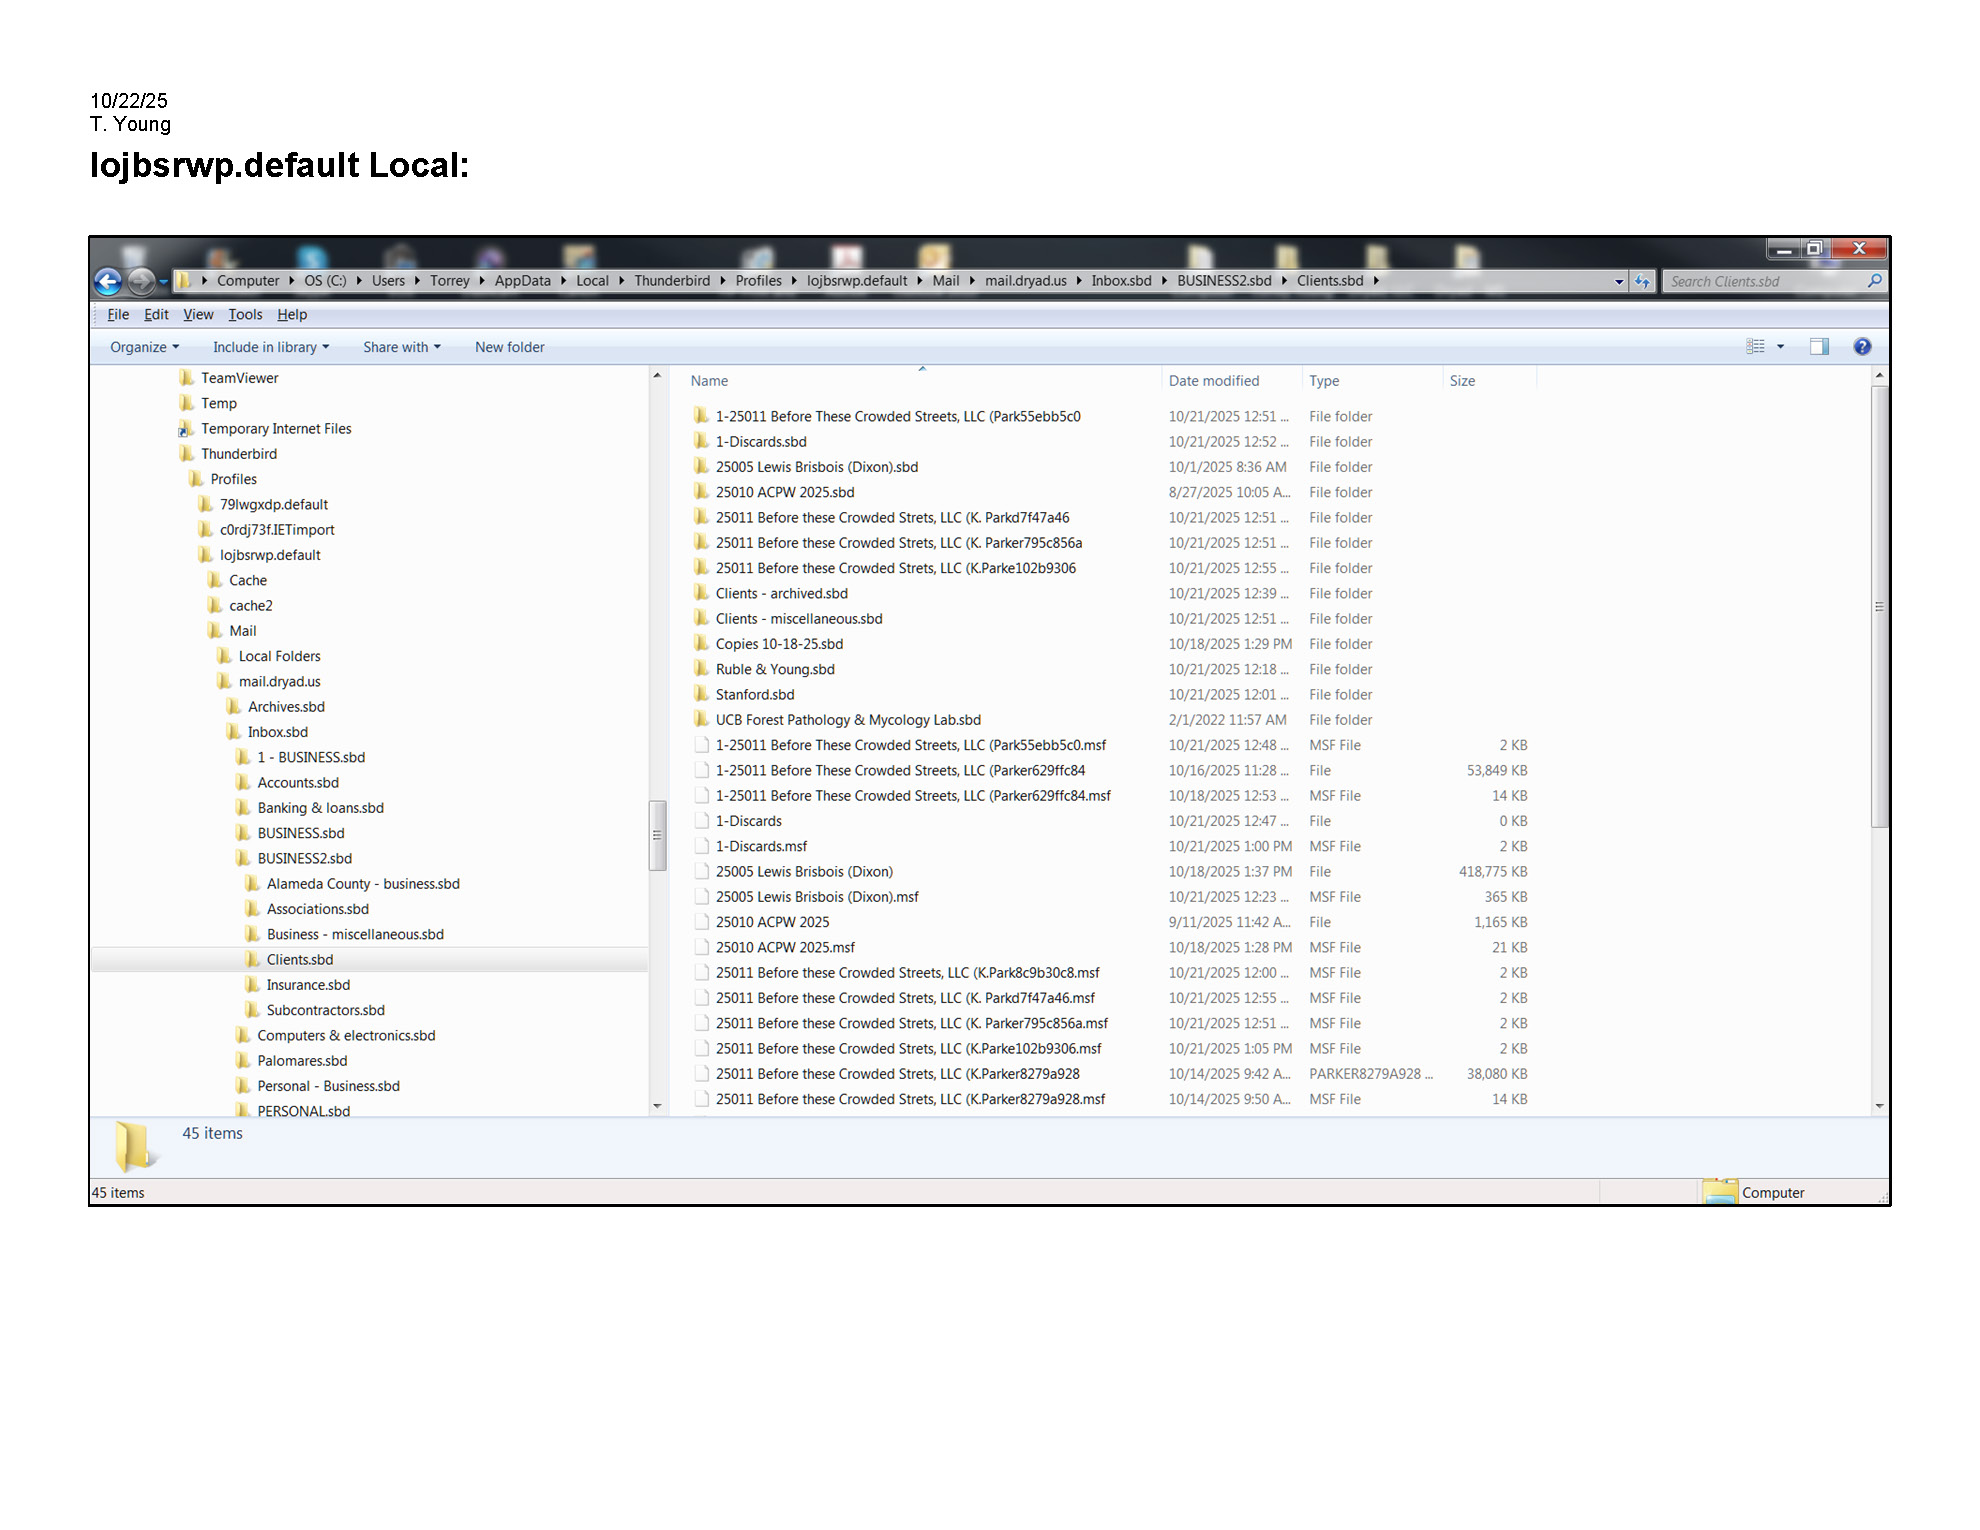Screen dimensions: 1980x1530
Task: Click the search magnifier icon
Action: [x=1874, y=281]
